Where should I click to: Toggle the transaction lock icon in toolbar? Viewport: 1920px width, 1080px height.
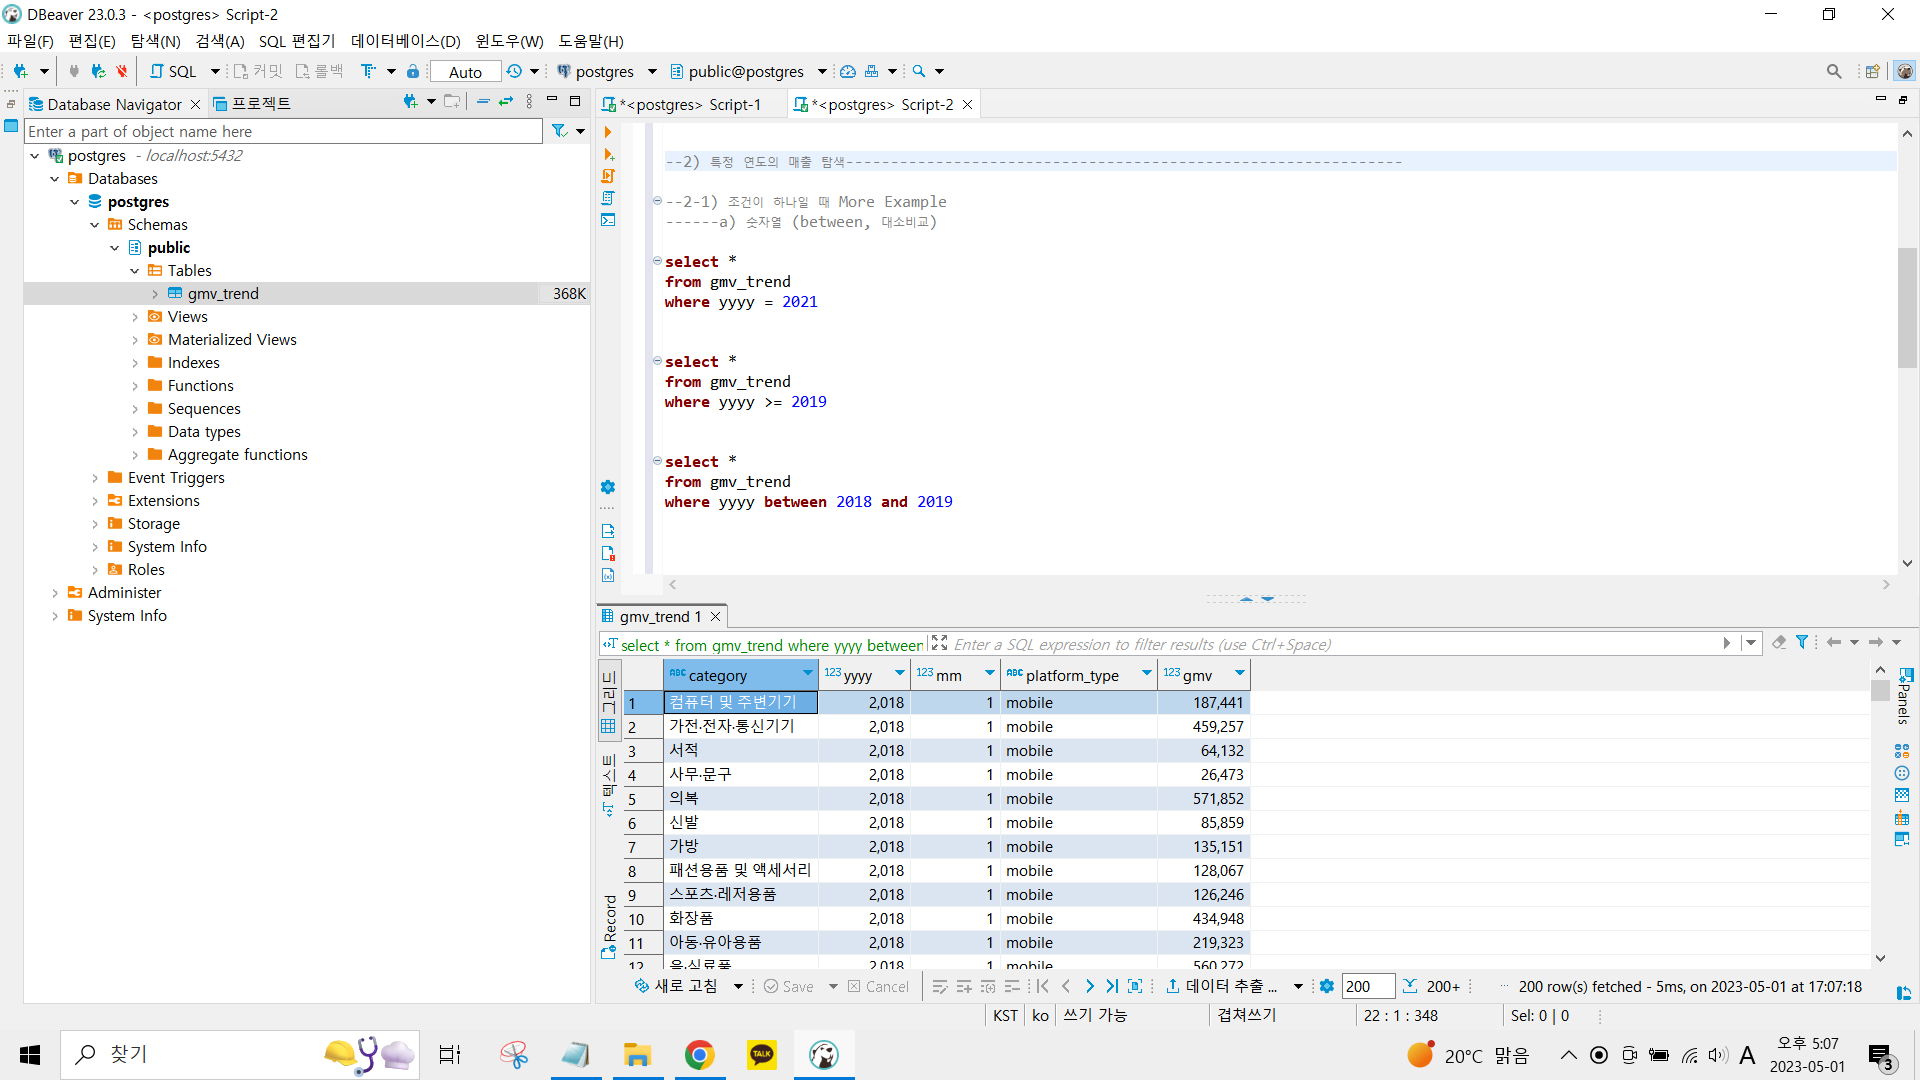click(413, 71)
